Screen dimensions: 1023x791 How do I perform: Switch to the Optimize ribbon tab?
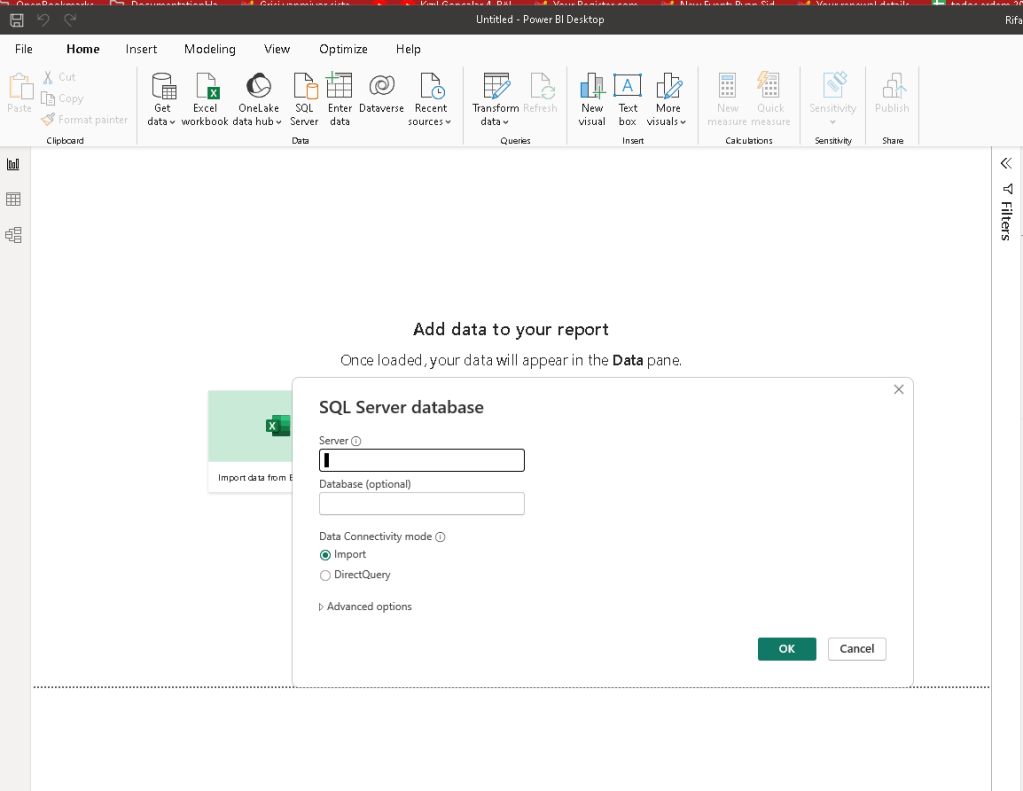click(x=343, y=49)
